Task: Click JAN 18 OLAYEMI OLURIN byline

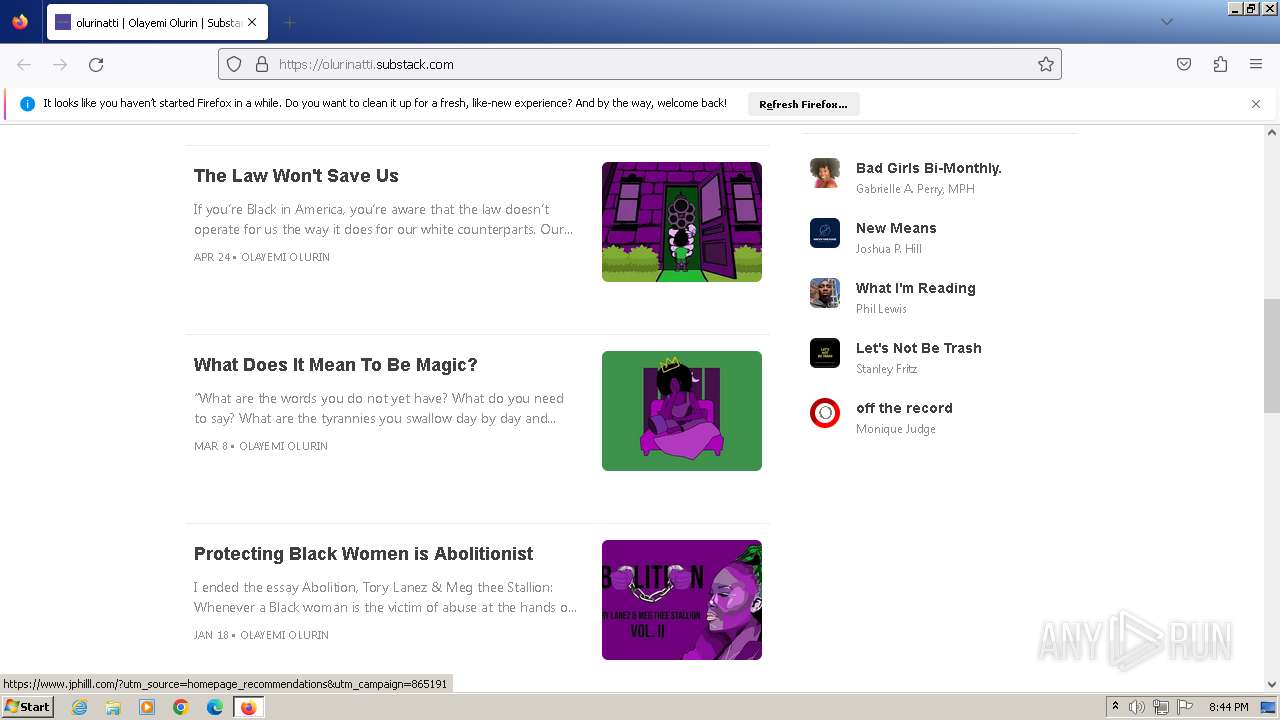Action: tap(261, 635)
